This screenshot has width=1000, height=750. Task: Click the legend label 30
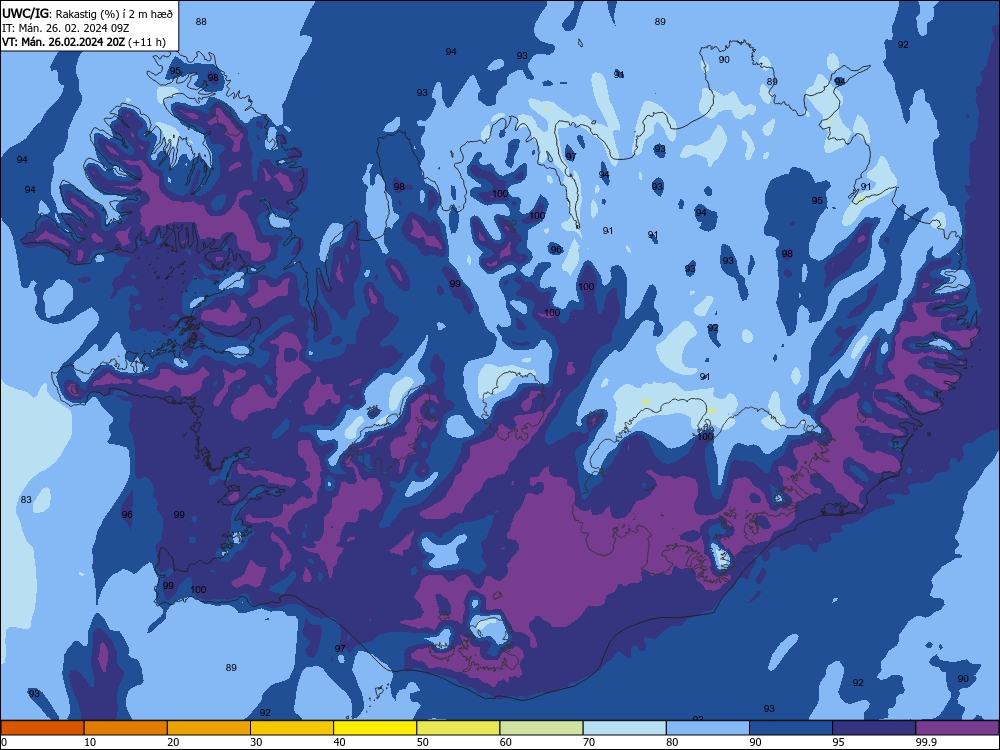256,742
